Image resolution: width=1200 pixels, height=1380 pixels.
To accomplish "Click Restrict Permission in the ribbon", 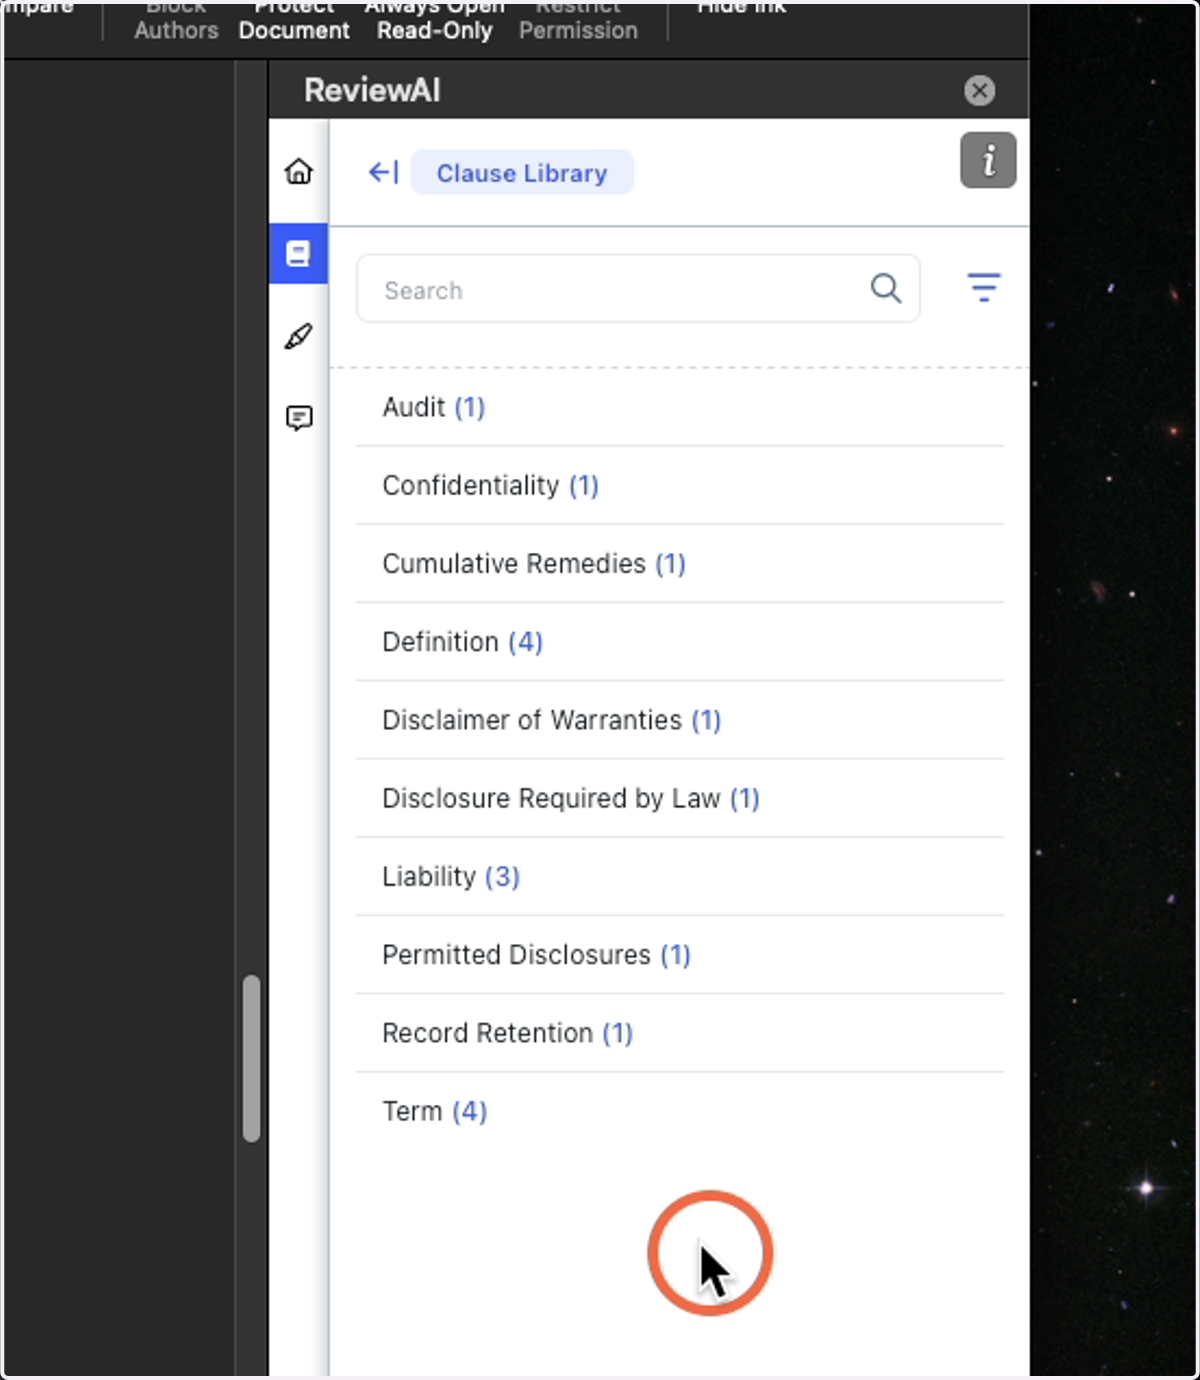I will (578, 20).
